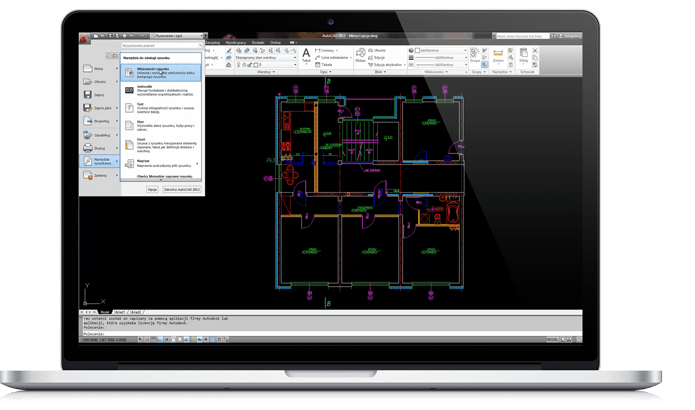Toggle layer 0 padlock lock icon
695x410 pixels.
250,65
